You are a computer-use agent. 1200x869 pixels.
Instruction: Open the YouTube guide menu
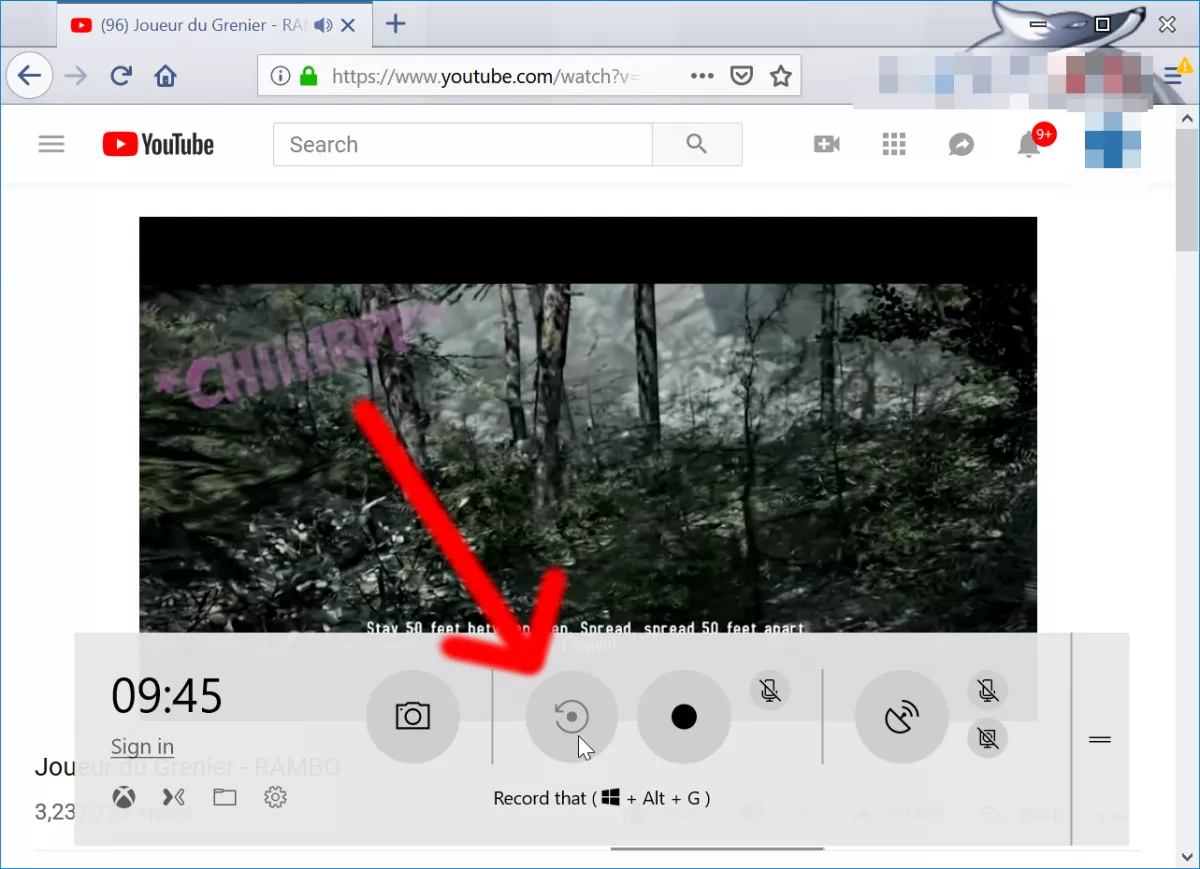tap(51, 144)
